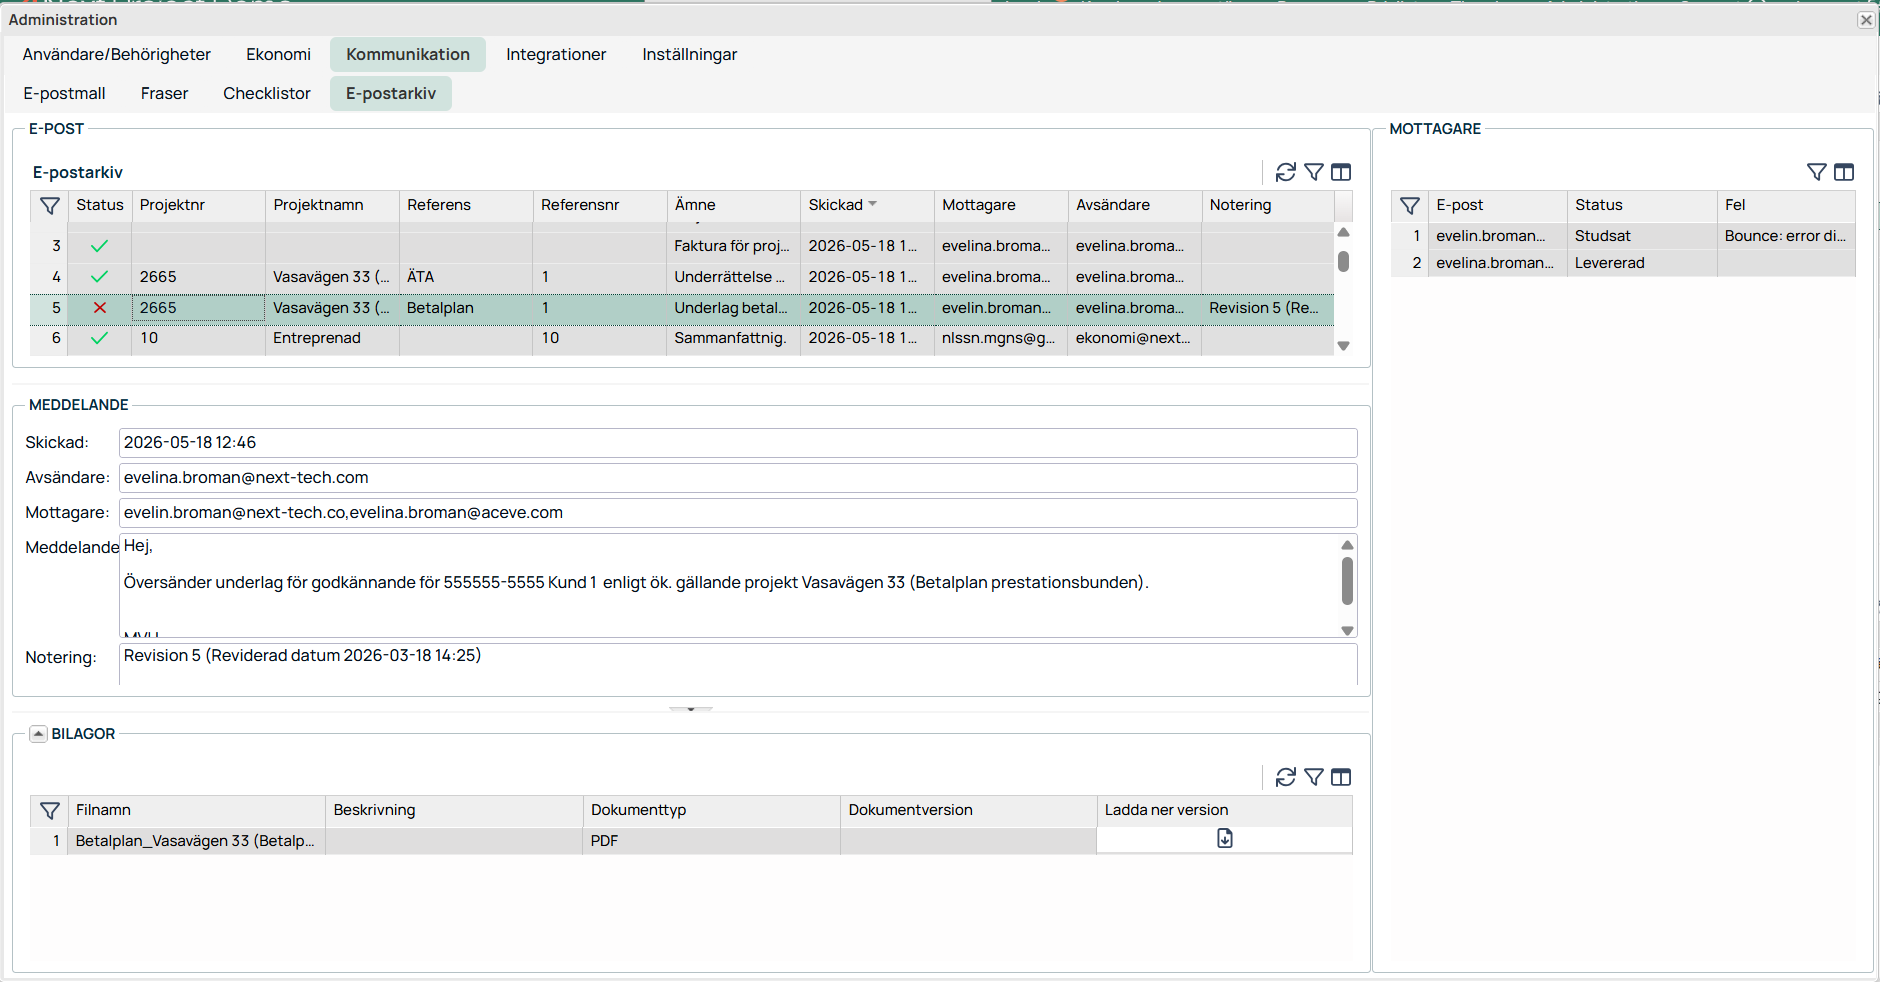Click the Mottagare input field
The image size is (1880, 982).
coord(738,513)
